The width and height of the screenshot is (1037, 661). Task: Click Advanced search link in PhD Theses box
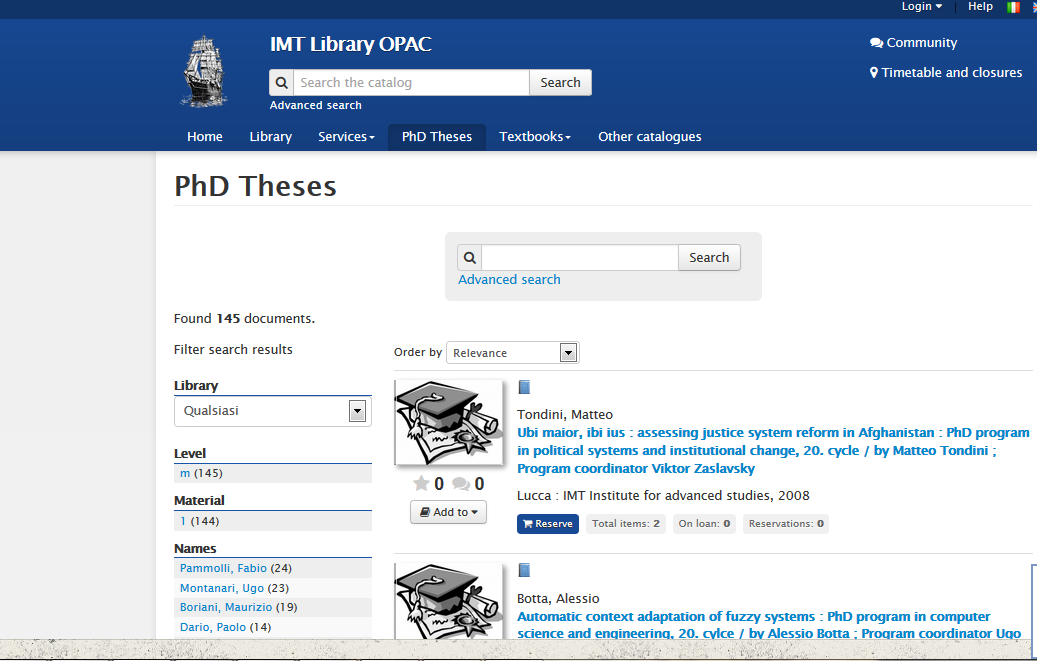509,280
